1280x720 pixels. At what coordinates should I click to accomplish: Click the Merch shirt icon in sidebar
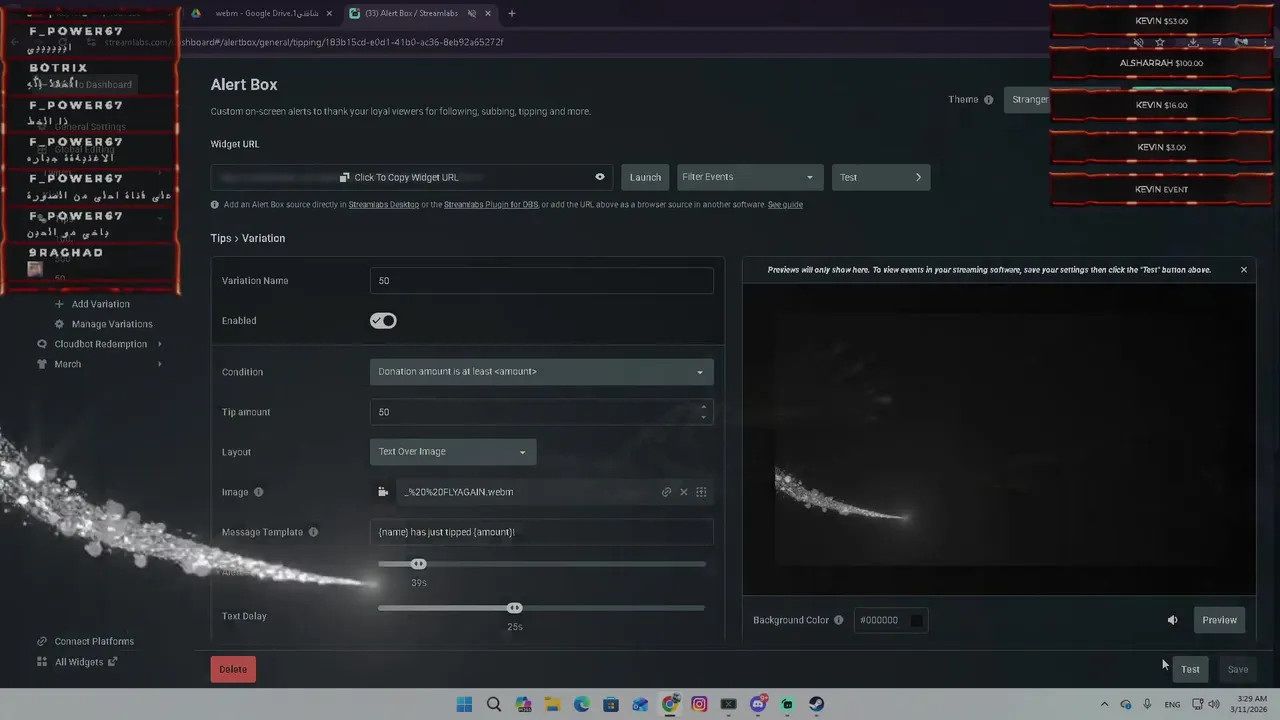(x=42, y=364)
